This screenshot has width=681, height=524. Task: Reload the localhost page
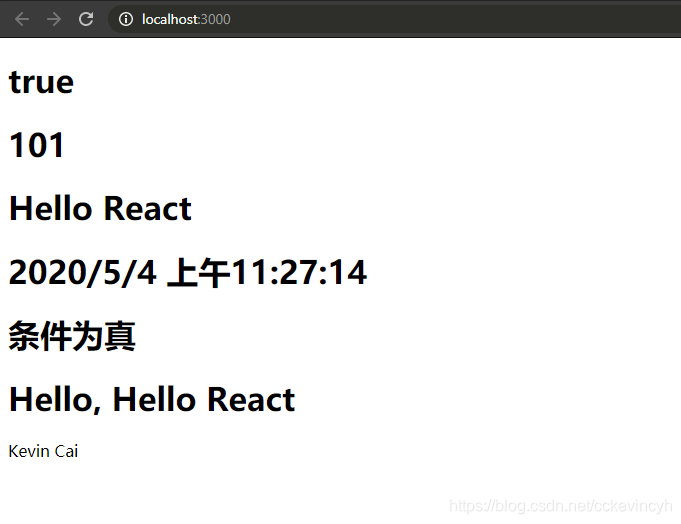(x=86, y=19)
